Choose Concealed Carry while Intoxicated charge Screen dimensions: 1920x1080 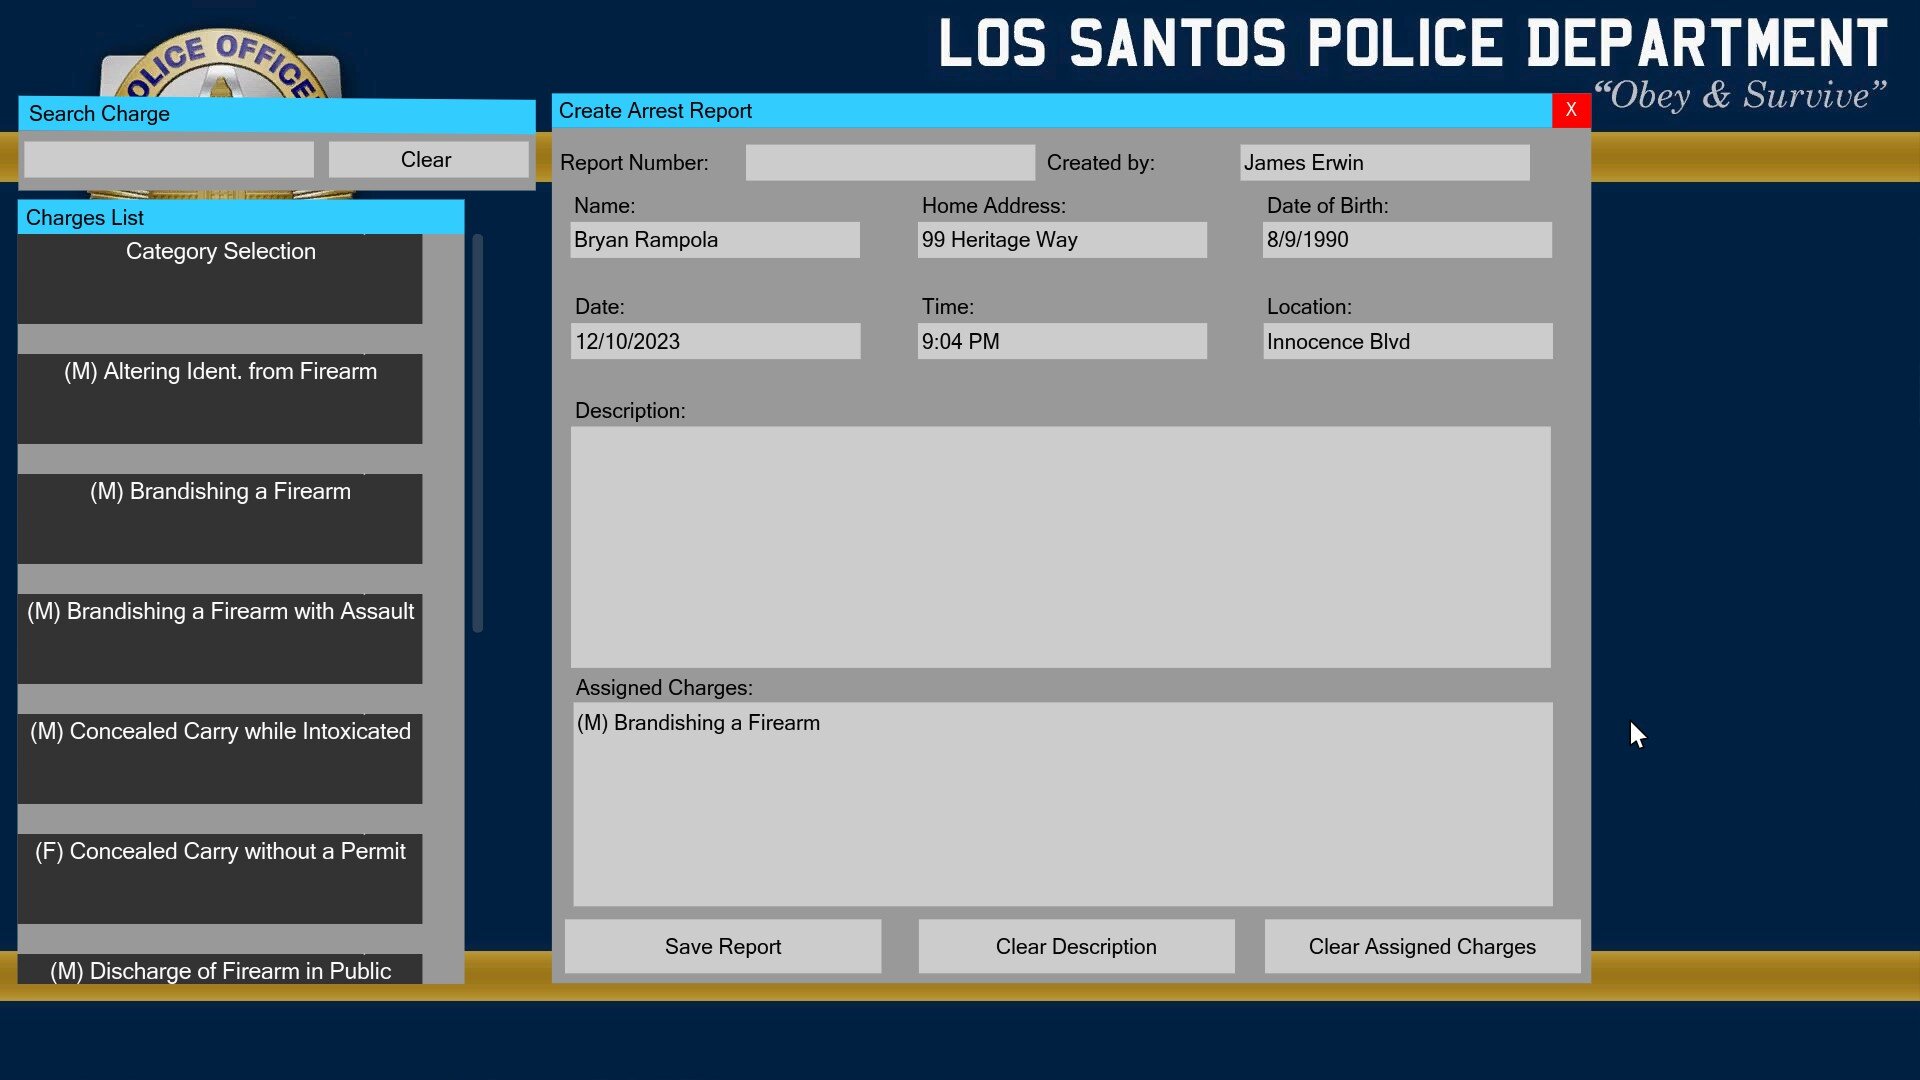click(x=220, y=758)
